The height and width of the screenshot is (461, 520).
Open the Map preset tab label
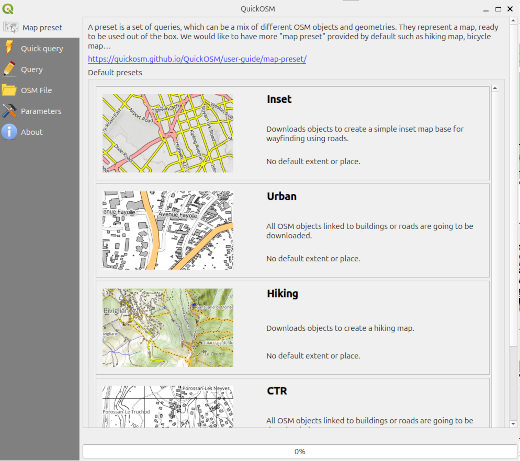click(42, 28)
